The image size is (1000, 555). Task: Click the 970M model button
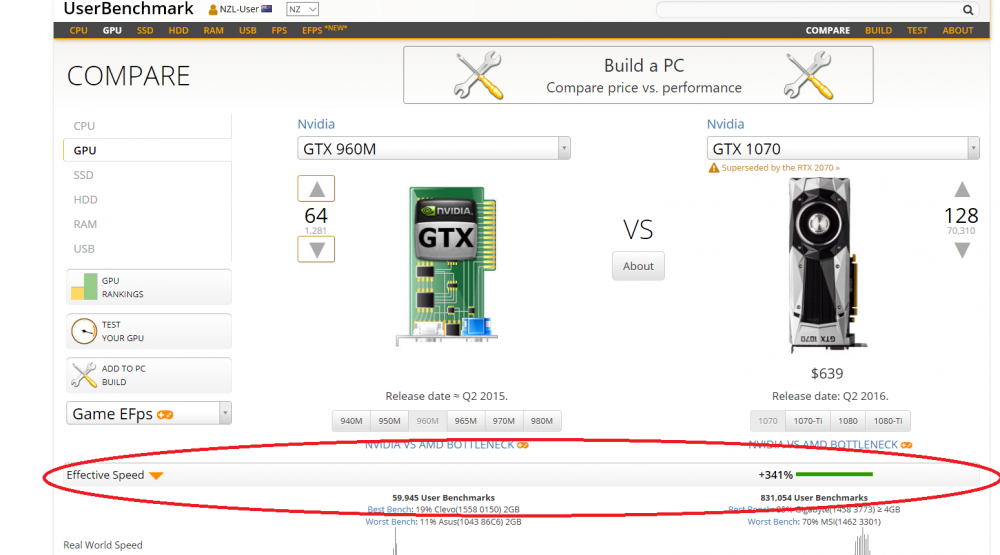click(504, 421)
